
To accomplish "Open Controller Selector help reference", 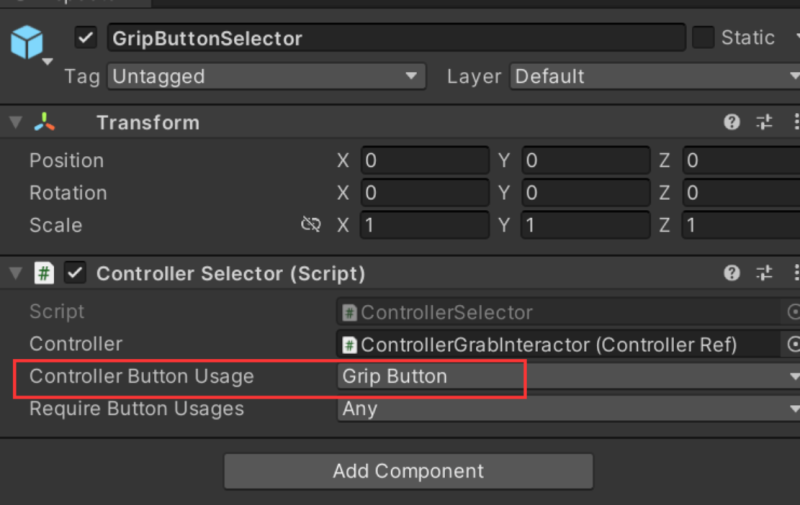I will pos(732,272).
